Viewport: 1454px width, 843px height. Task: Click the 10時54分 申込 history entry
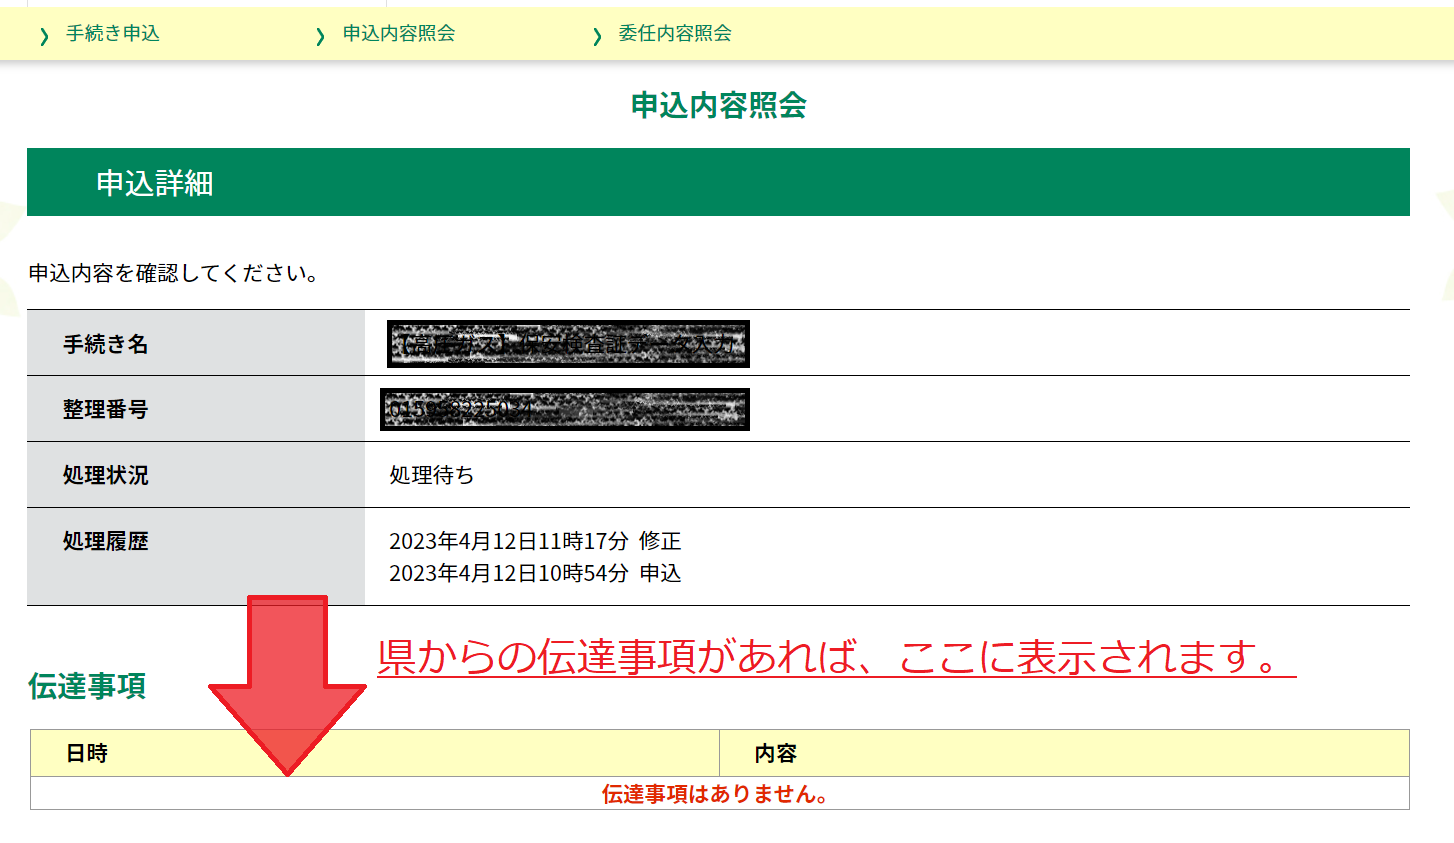click(535, 573)
